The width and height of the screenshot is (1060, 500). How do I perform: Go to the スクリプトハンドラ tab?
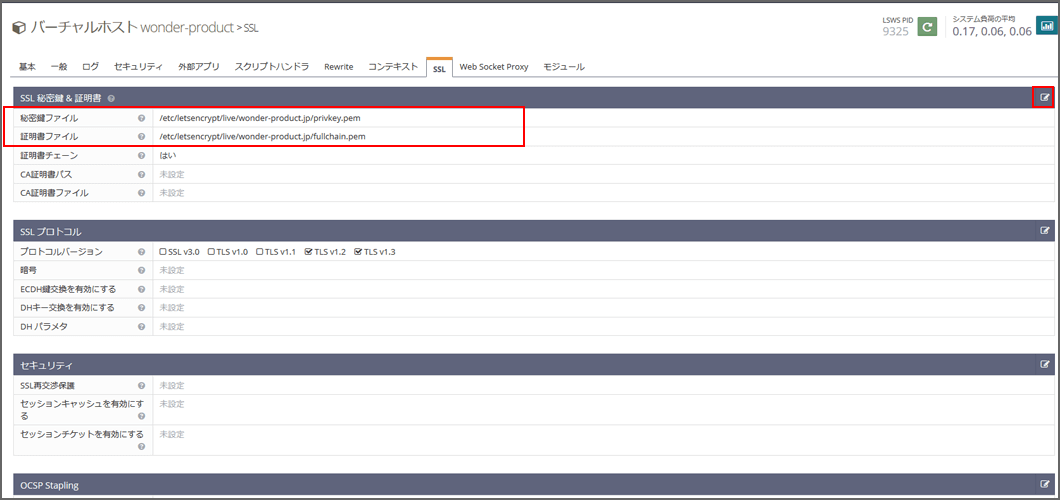[271, 67]
